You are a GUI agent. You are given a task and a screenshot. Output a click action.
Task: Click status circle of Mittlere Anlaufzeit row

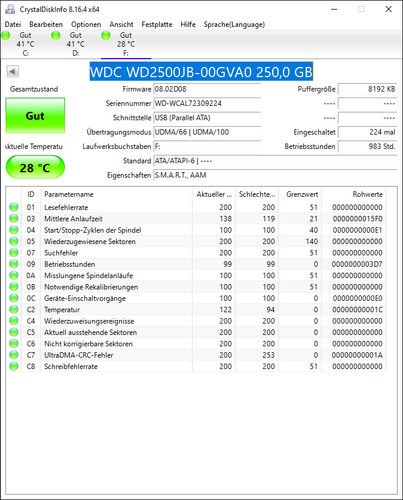[x=14, y=218]
